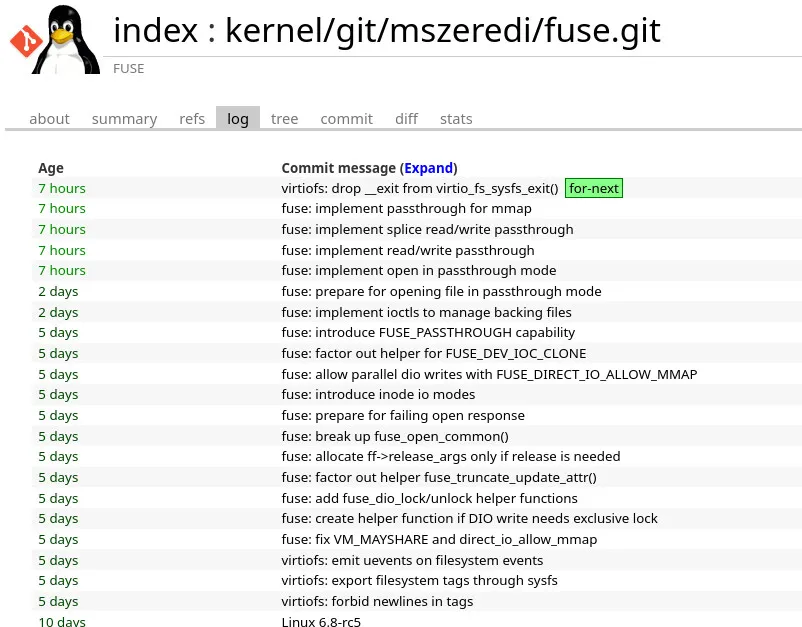View the stats tab

pyautogui.click(x=456, y=119)
